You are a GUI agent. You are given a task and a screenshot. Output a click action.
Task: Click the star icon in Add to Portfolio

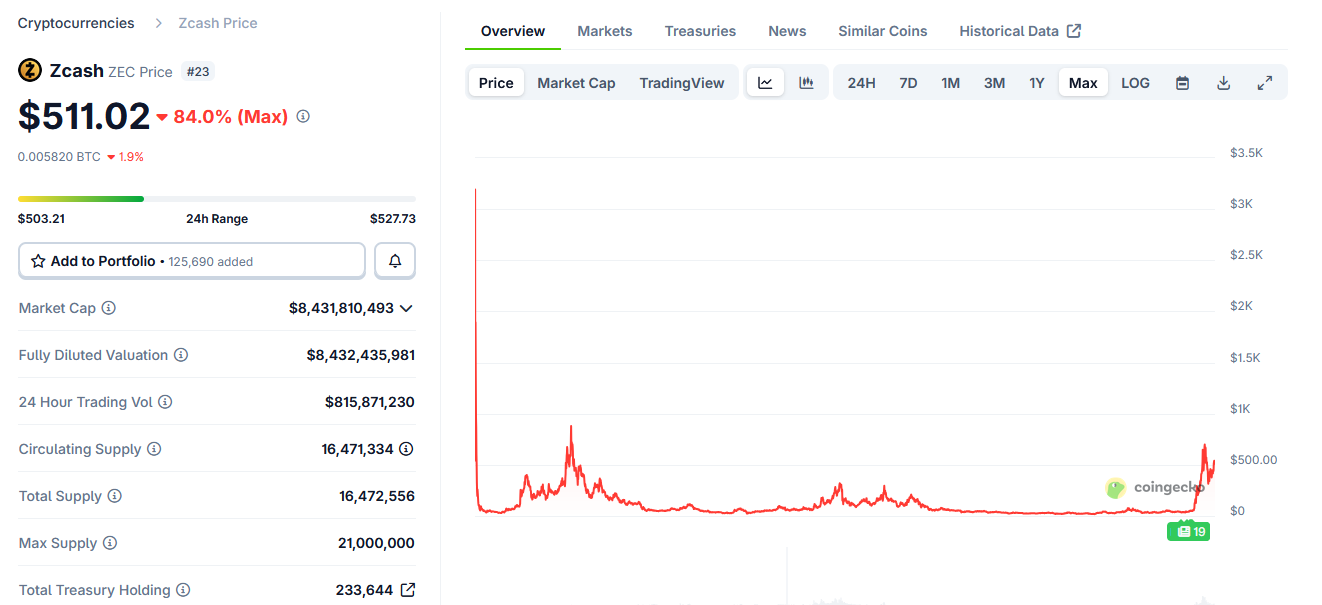[x=38, y=261]
